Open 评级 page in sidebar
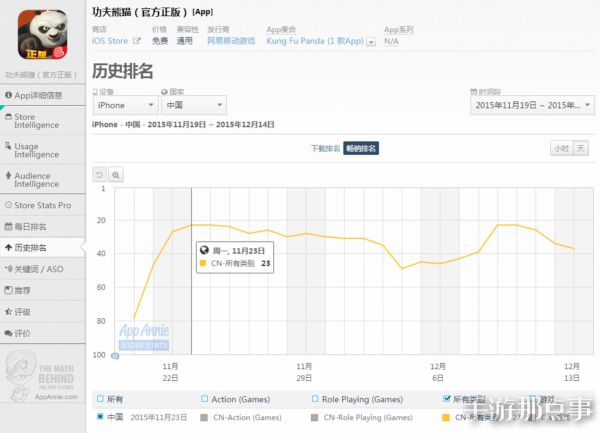 tap(42, 312)
